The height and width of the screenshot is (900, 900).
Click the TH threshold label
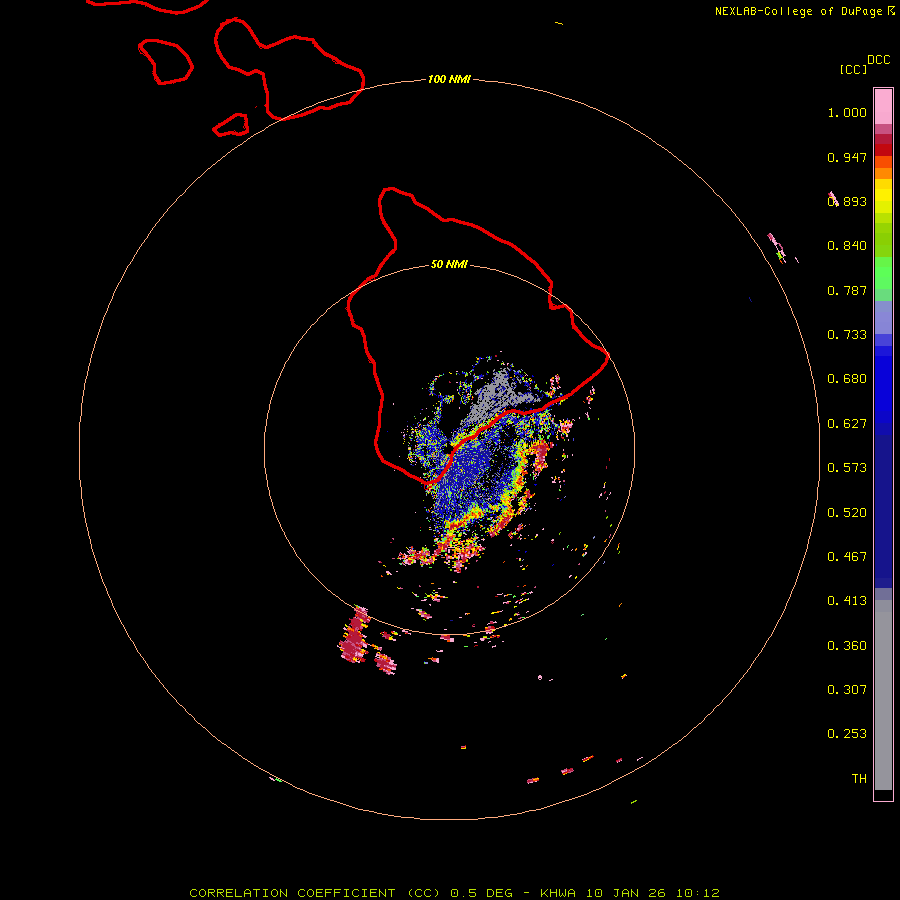click(859, 779)
